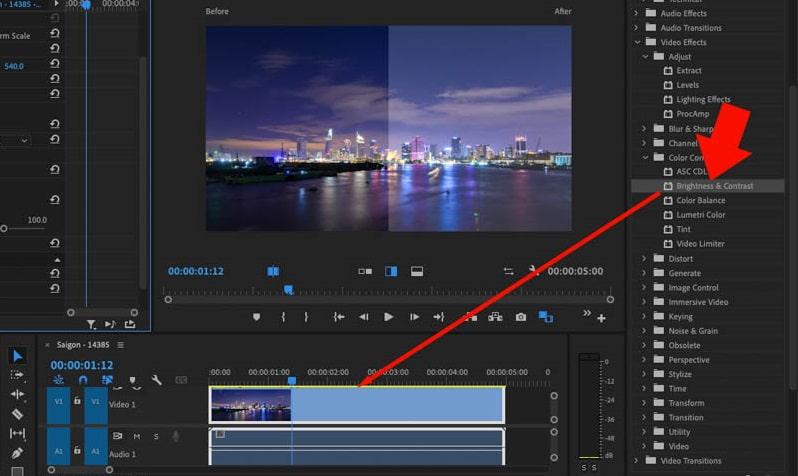Image resolution: width=798 pixels, height=476 pixels.
Task: Expand the Audio Transitions folder
Action: [636, 27]
